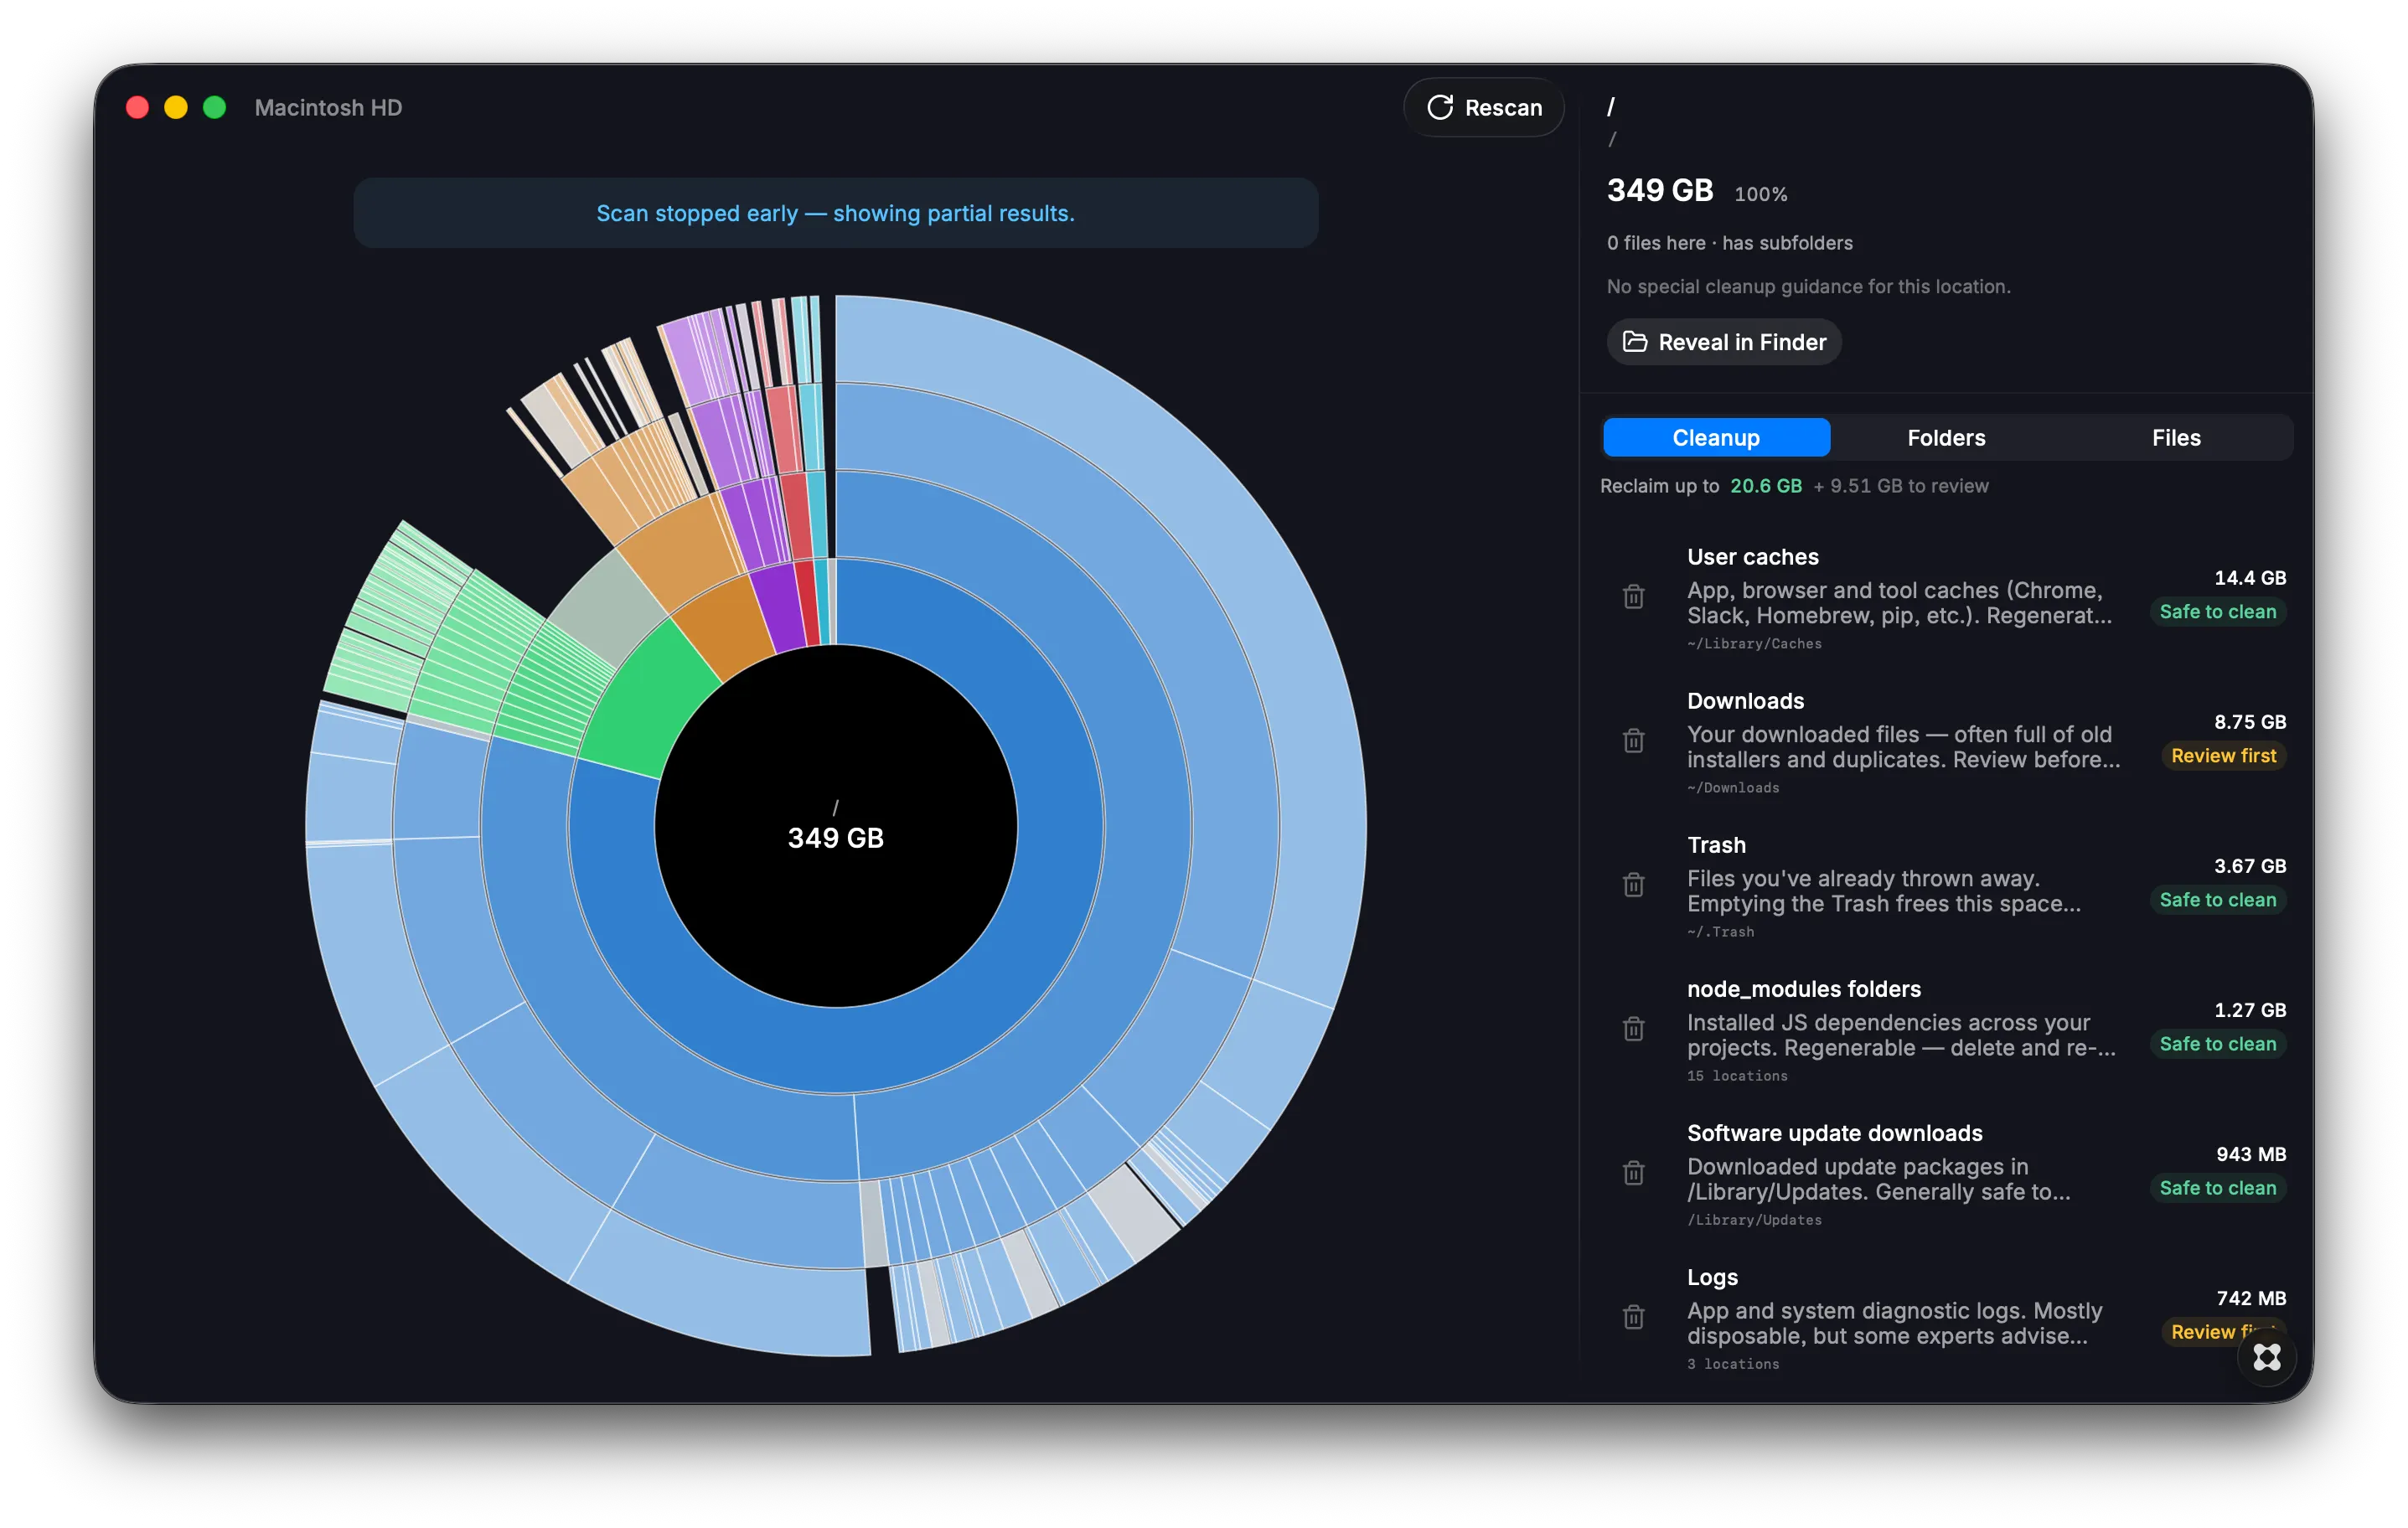2408x1528 pixels.
Task: Click the 3.67 GB size value
Action: coord(2249,866)
